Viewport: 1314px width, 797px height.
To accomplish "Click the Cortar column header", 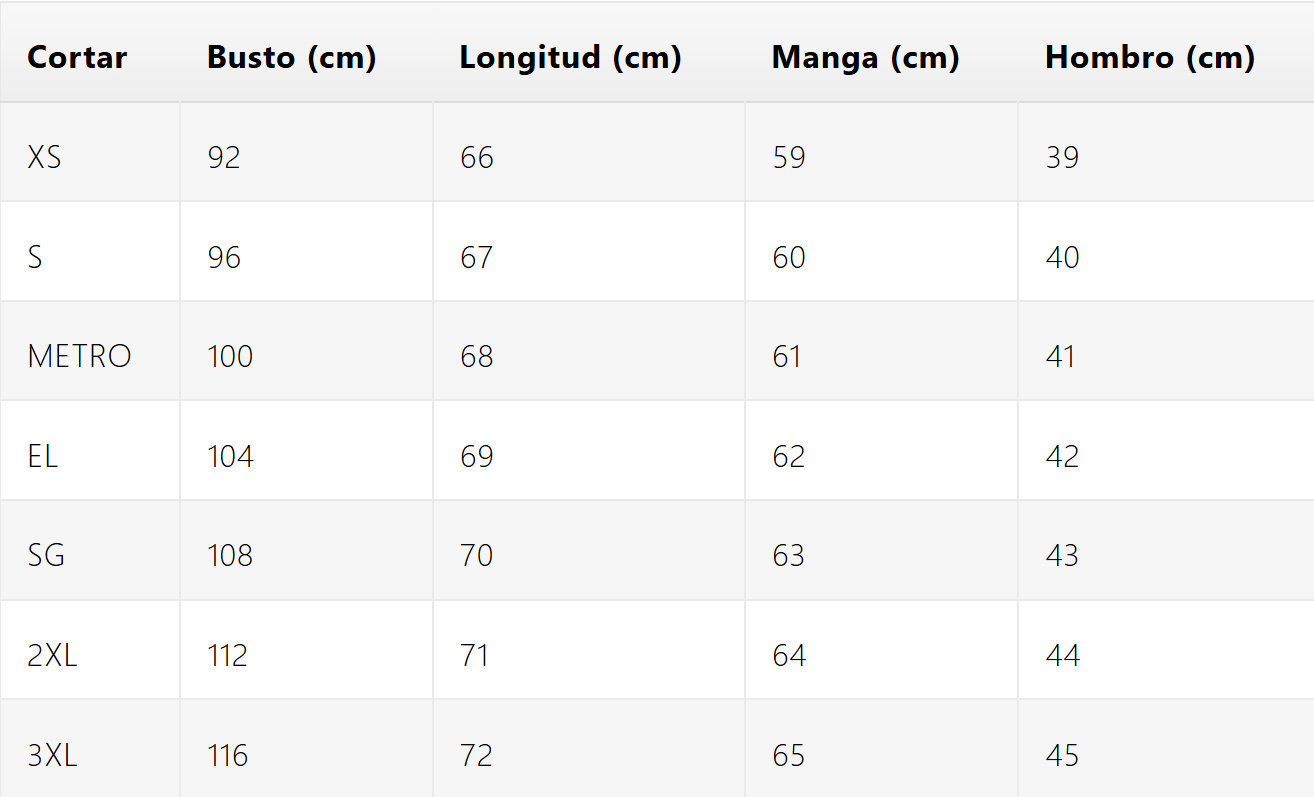I will [77, 58].
